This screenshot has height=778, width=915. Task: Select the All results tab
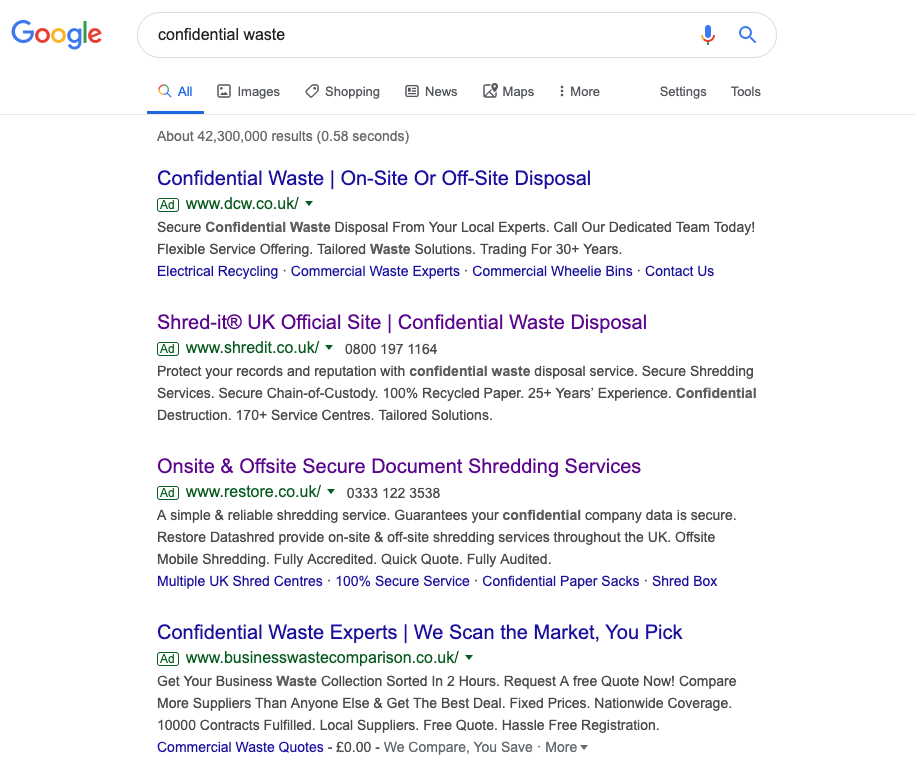coord(175,92)
